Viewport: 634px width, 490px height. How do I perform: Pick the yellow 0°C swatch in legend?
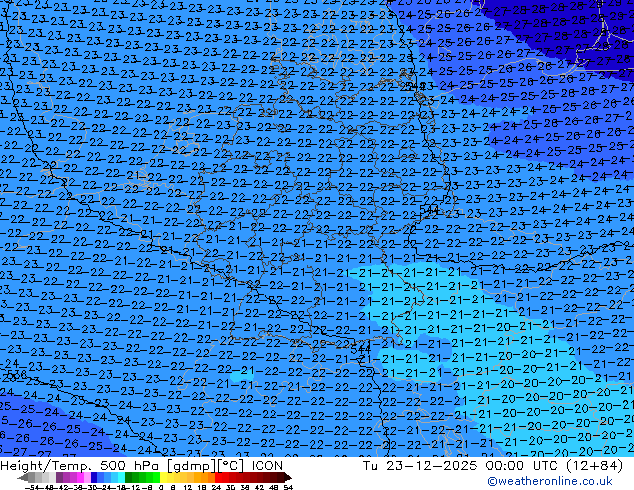click(x=163, y=477)
